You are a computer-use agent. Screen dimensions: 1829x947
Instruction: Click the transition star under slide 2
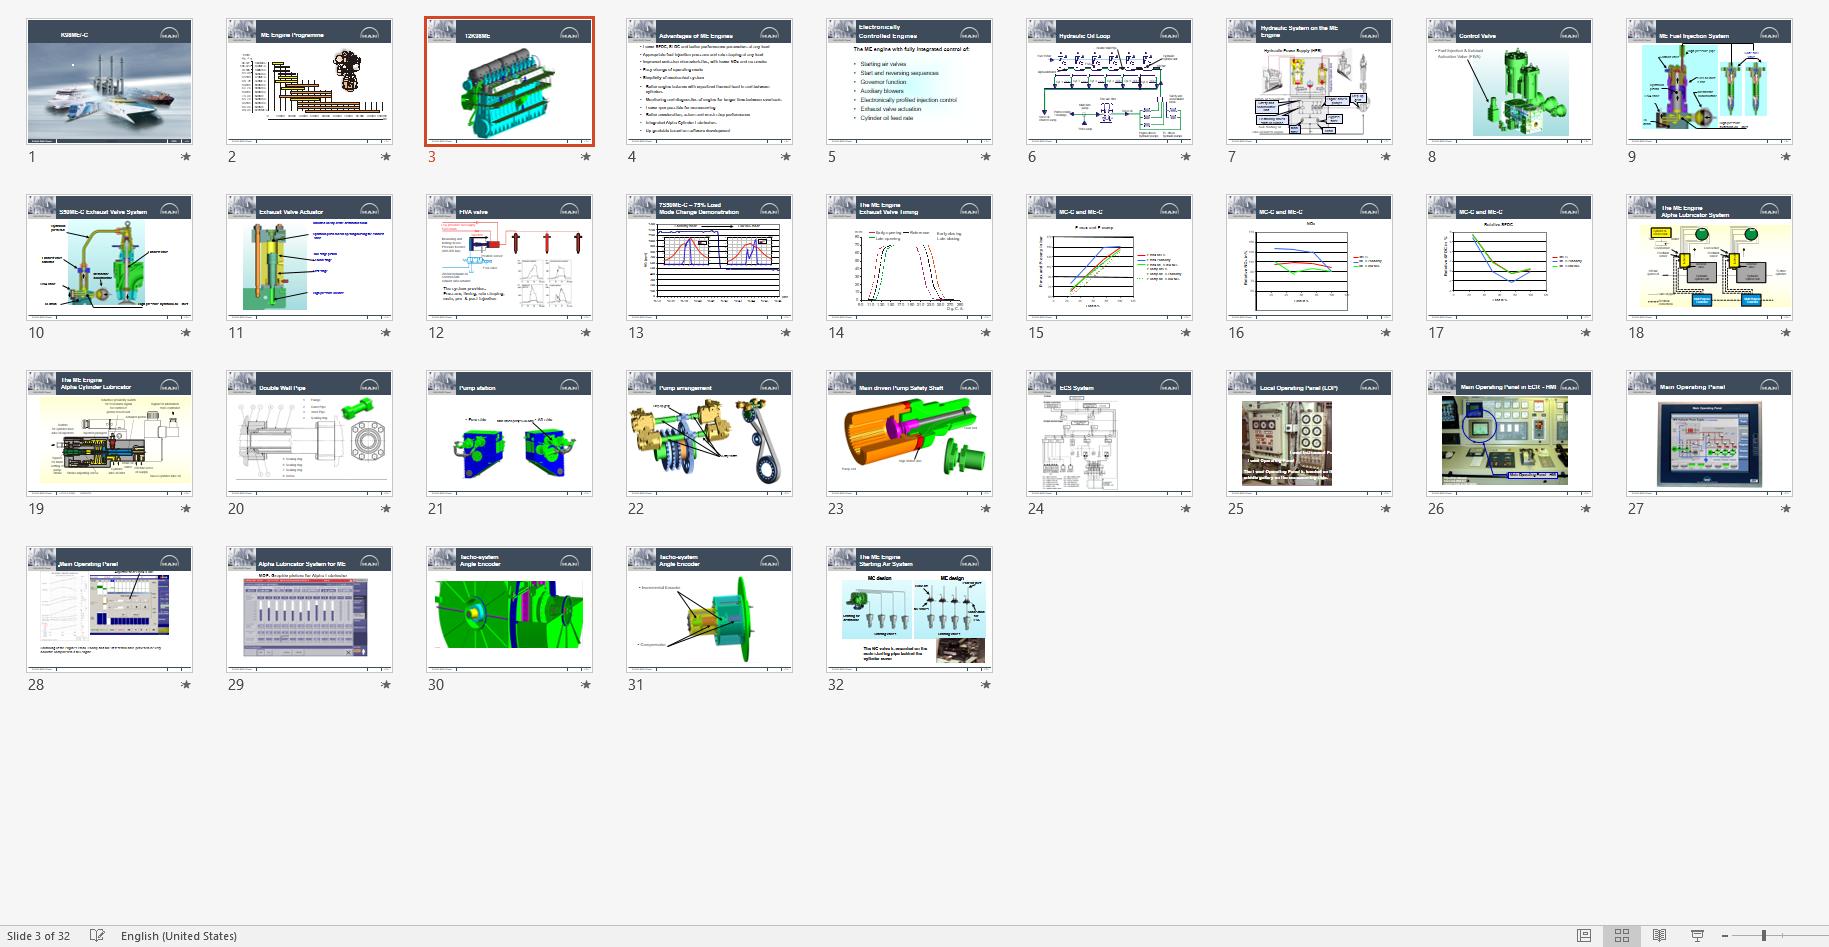point(386,157)
